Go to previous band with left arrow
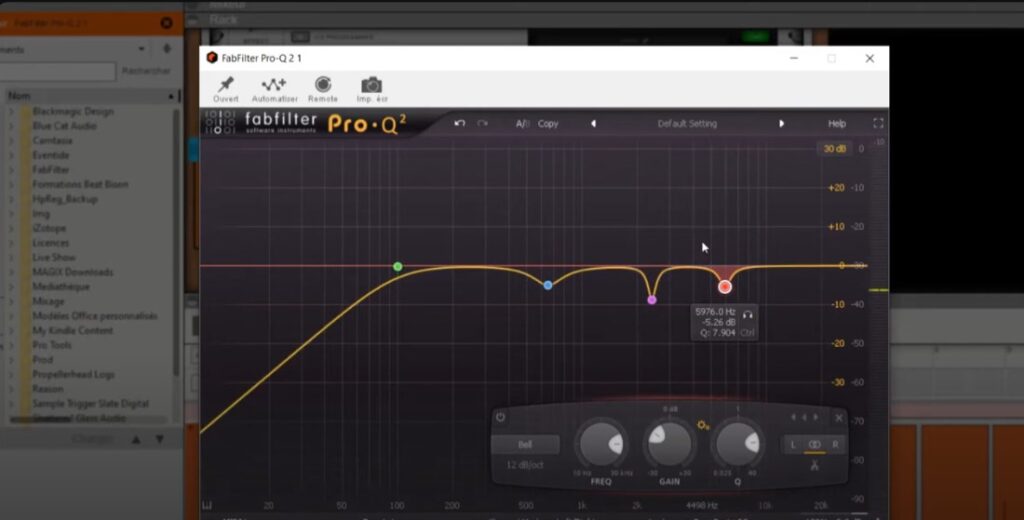Image resolution: width=1024 pixels, height=520 pixels. 794,417
